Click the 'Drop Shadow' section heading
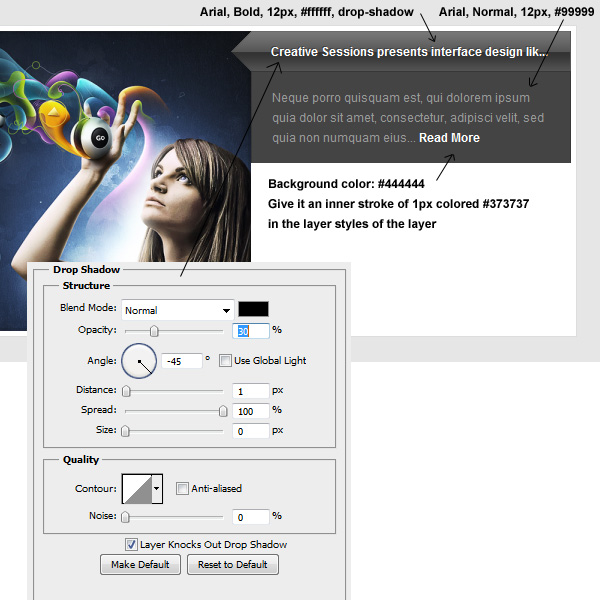The image size is (600, 600). [86, 269]
